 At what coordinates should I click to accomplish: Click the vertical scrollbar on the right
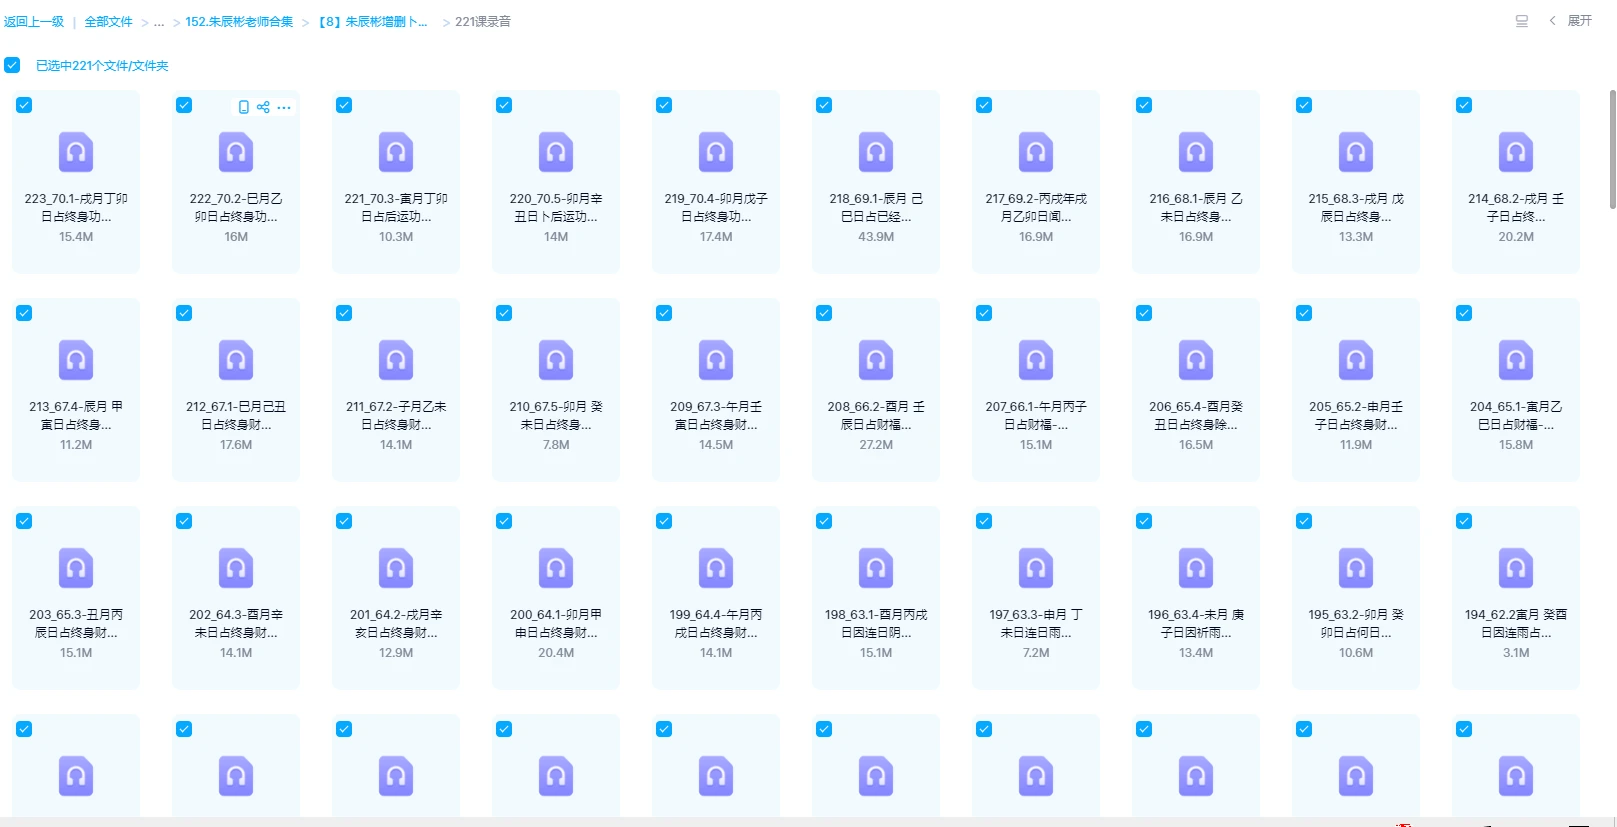[x=1612, y=150]
